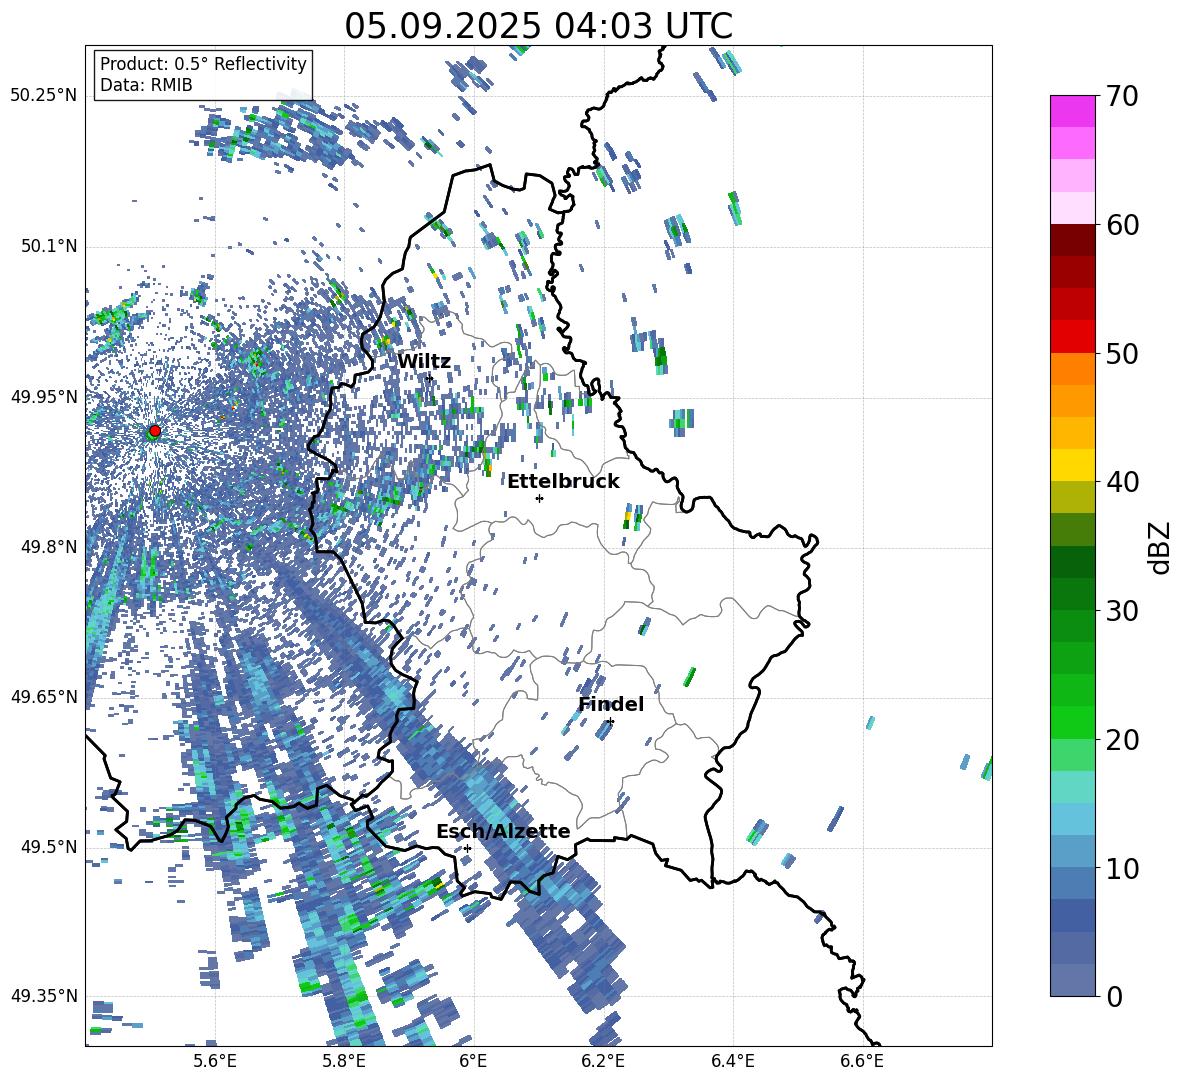Click the Ettelbruck location cross marker

pyautogui.click(x=539, y=498)
